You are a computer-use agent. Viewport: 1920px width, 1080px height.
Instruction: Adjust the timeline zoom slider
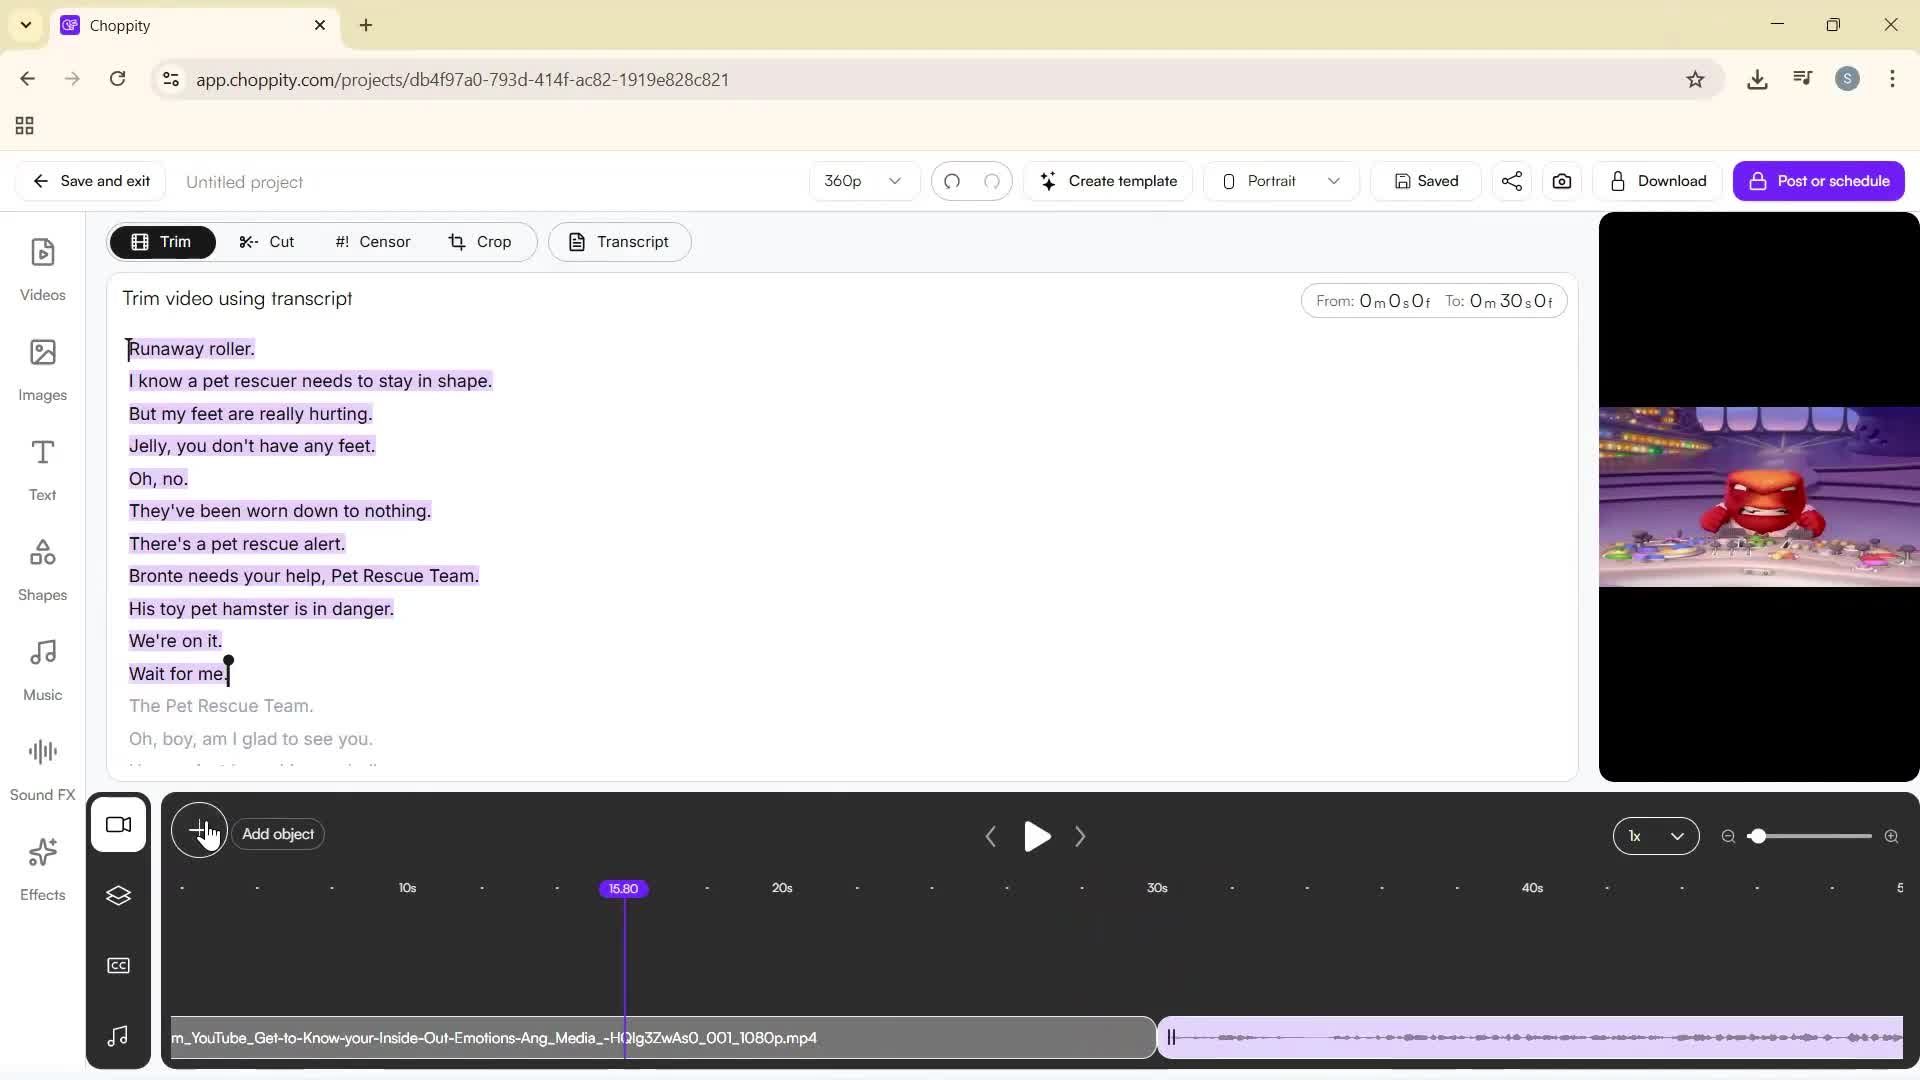pos(1760,836)
